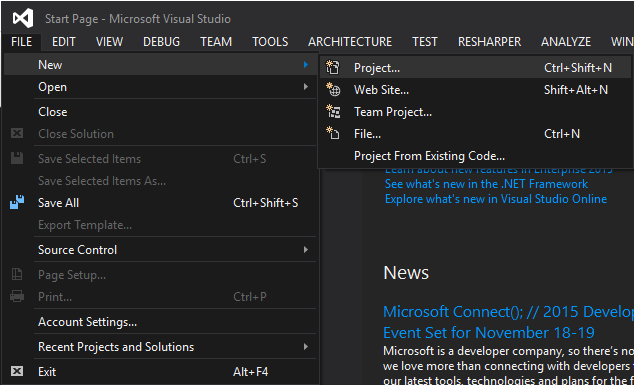The image size is (634, 385).
Task: Expand Recent Projects and Solutions arrow
Action: [x=306, y=347]
